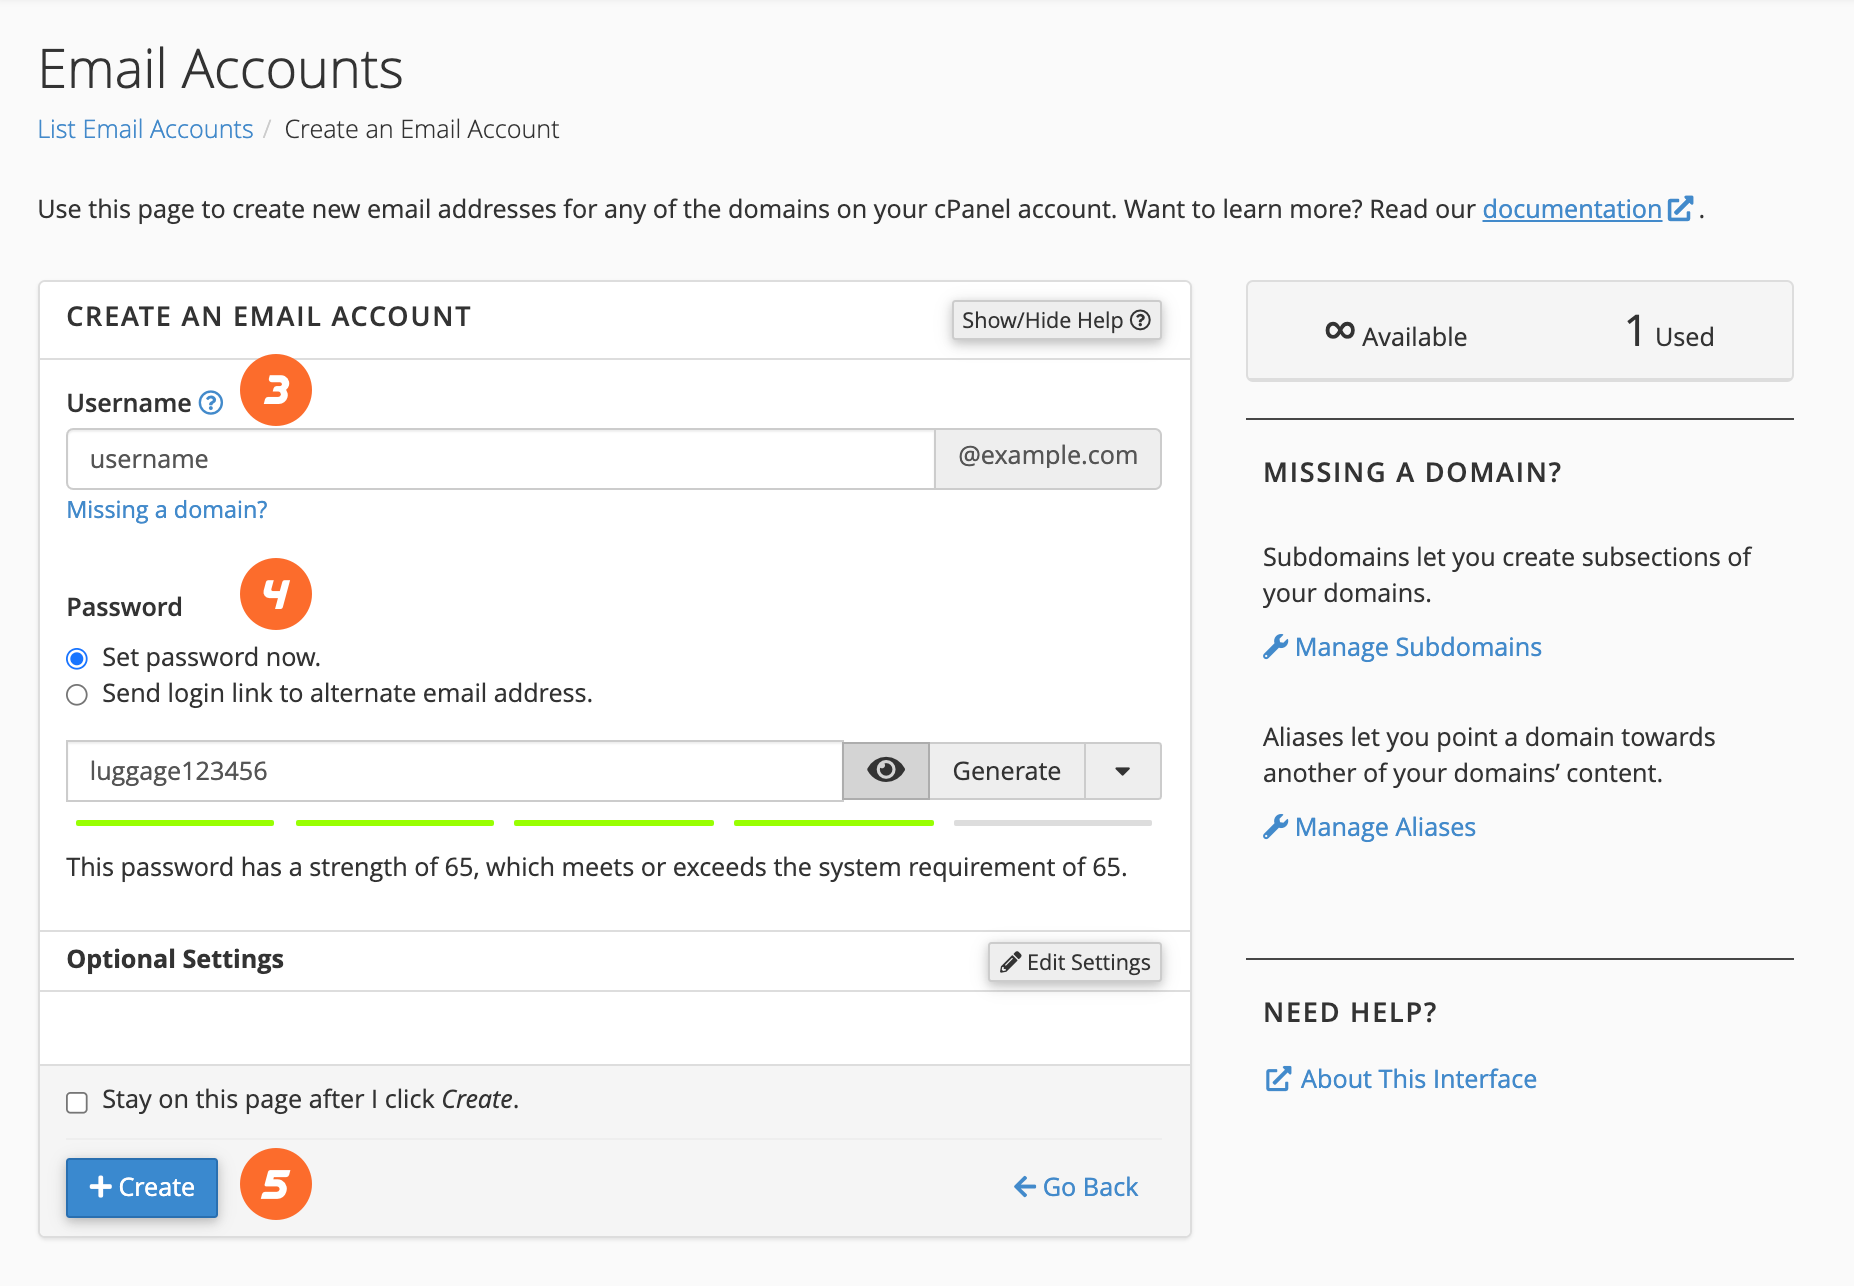Click the plus icon inside the Create button
Screen dimensions: 1854x1286
pos(100,1187)
